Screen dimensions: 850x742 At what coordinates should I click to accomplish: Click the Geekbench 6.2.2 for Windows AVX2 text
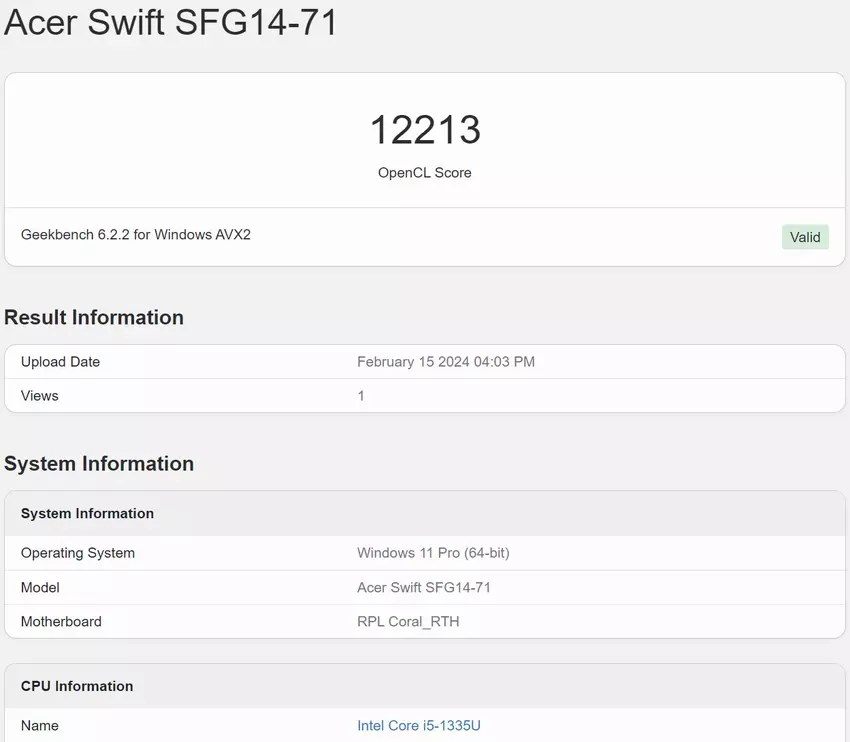136,235
